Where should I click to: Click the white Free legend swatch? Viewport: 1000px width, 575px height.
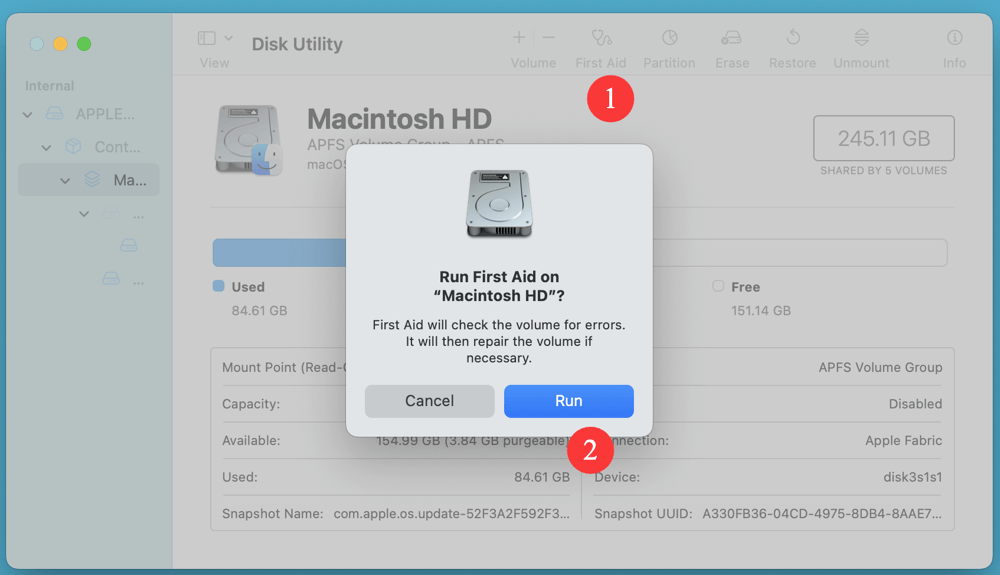(x=718, y=286)
